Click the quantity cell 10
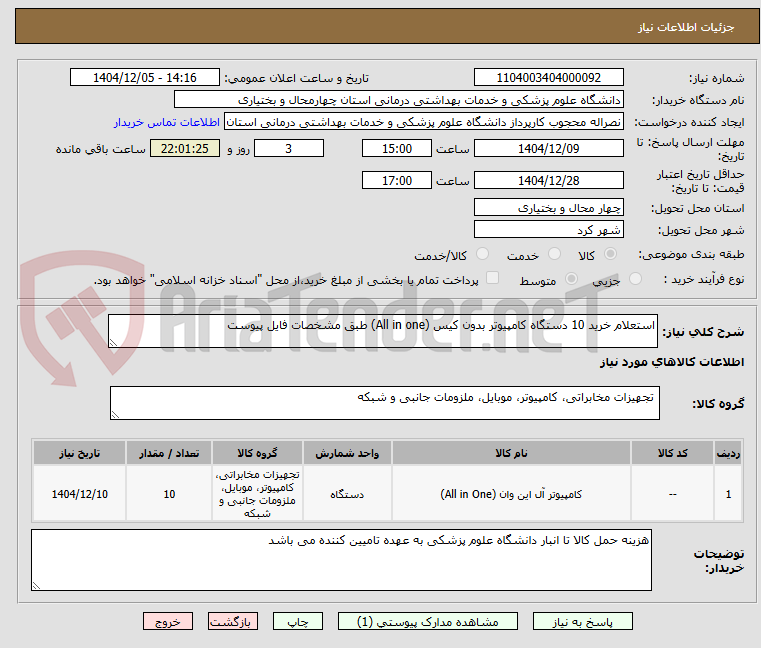The image size is (761, 648). (169, 494)
